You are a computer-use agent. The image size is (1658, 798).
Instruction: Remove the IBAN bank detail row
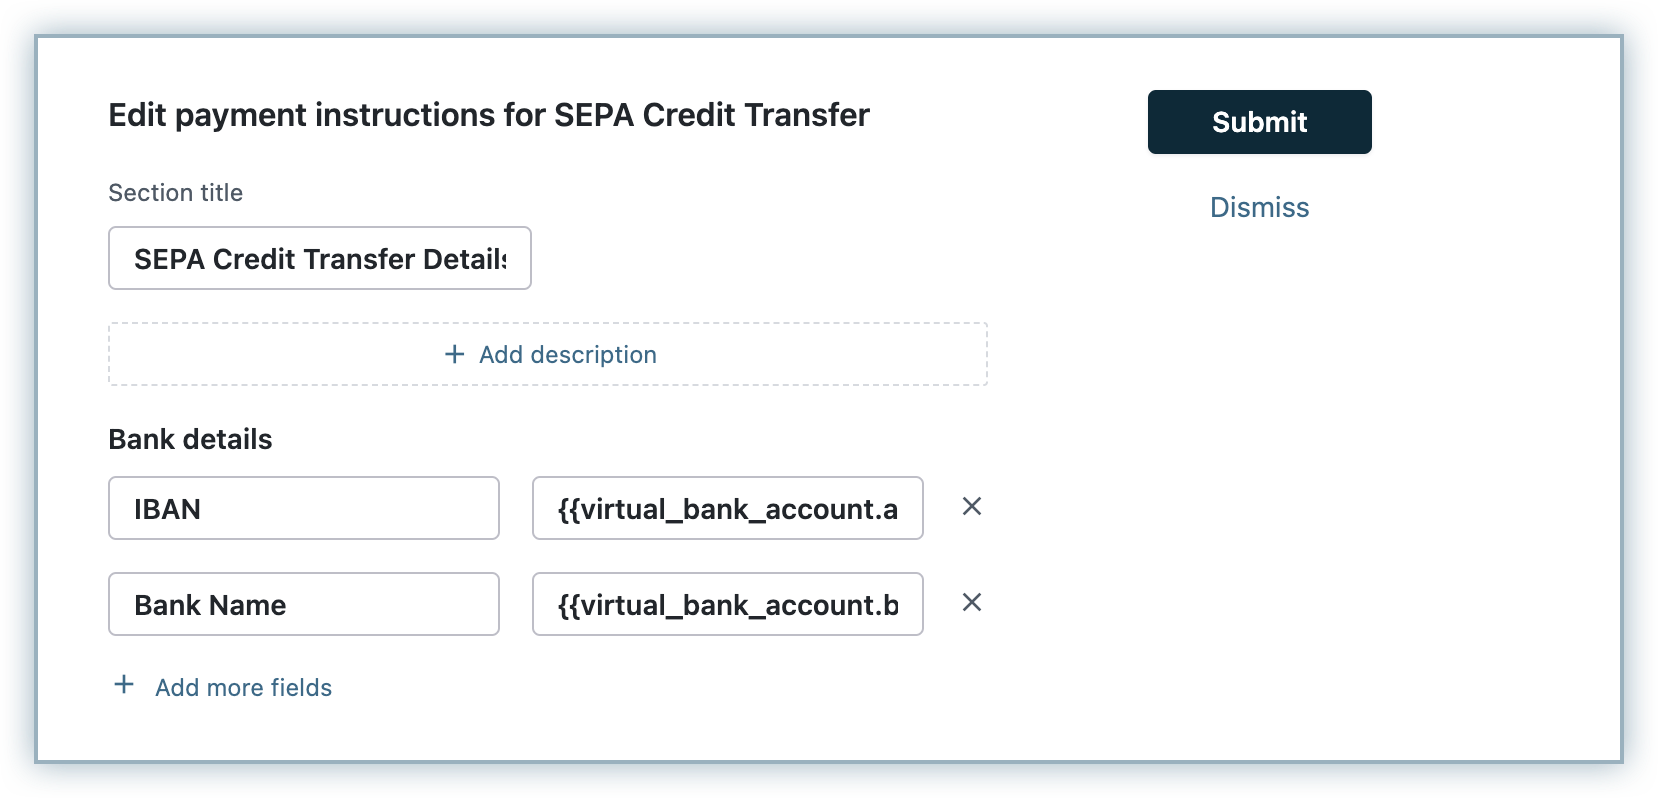[x=971, y=507]
